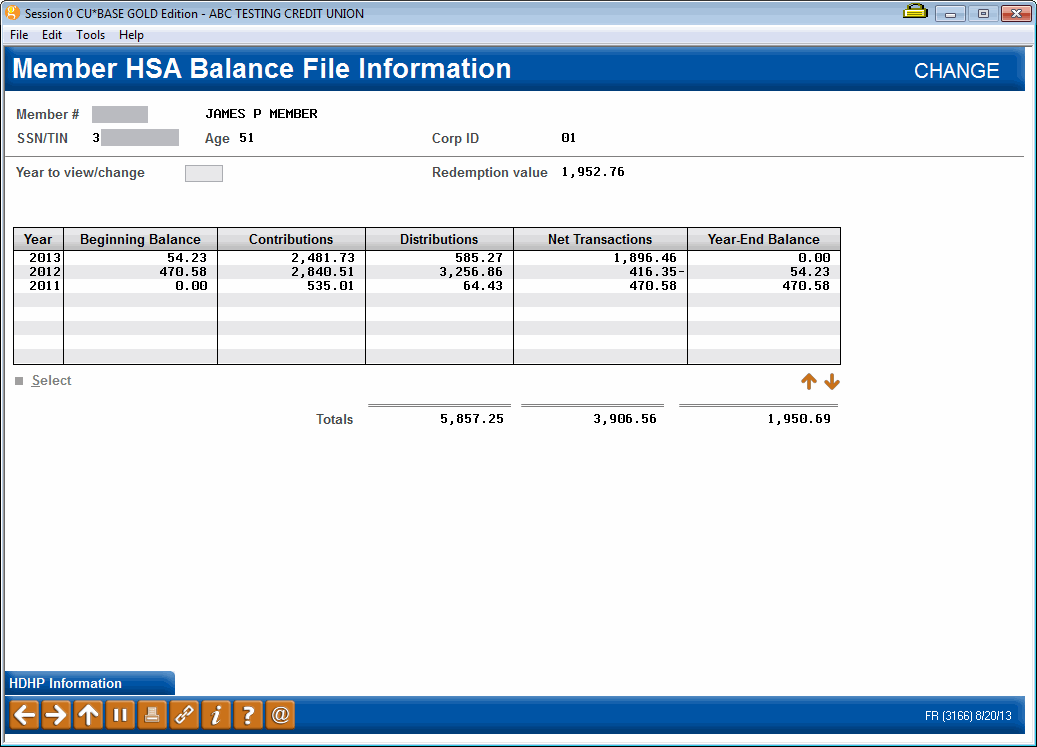
Task: Click the question mark help icon
Action: click(x=248, y=714)
